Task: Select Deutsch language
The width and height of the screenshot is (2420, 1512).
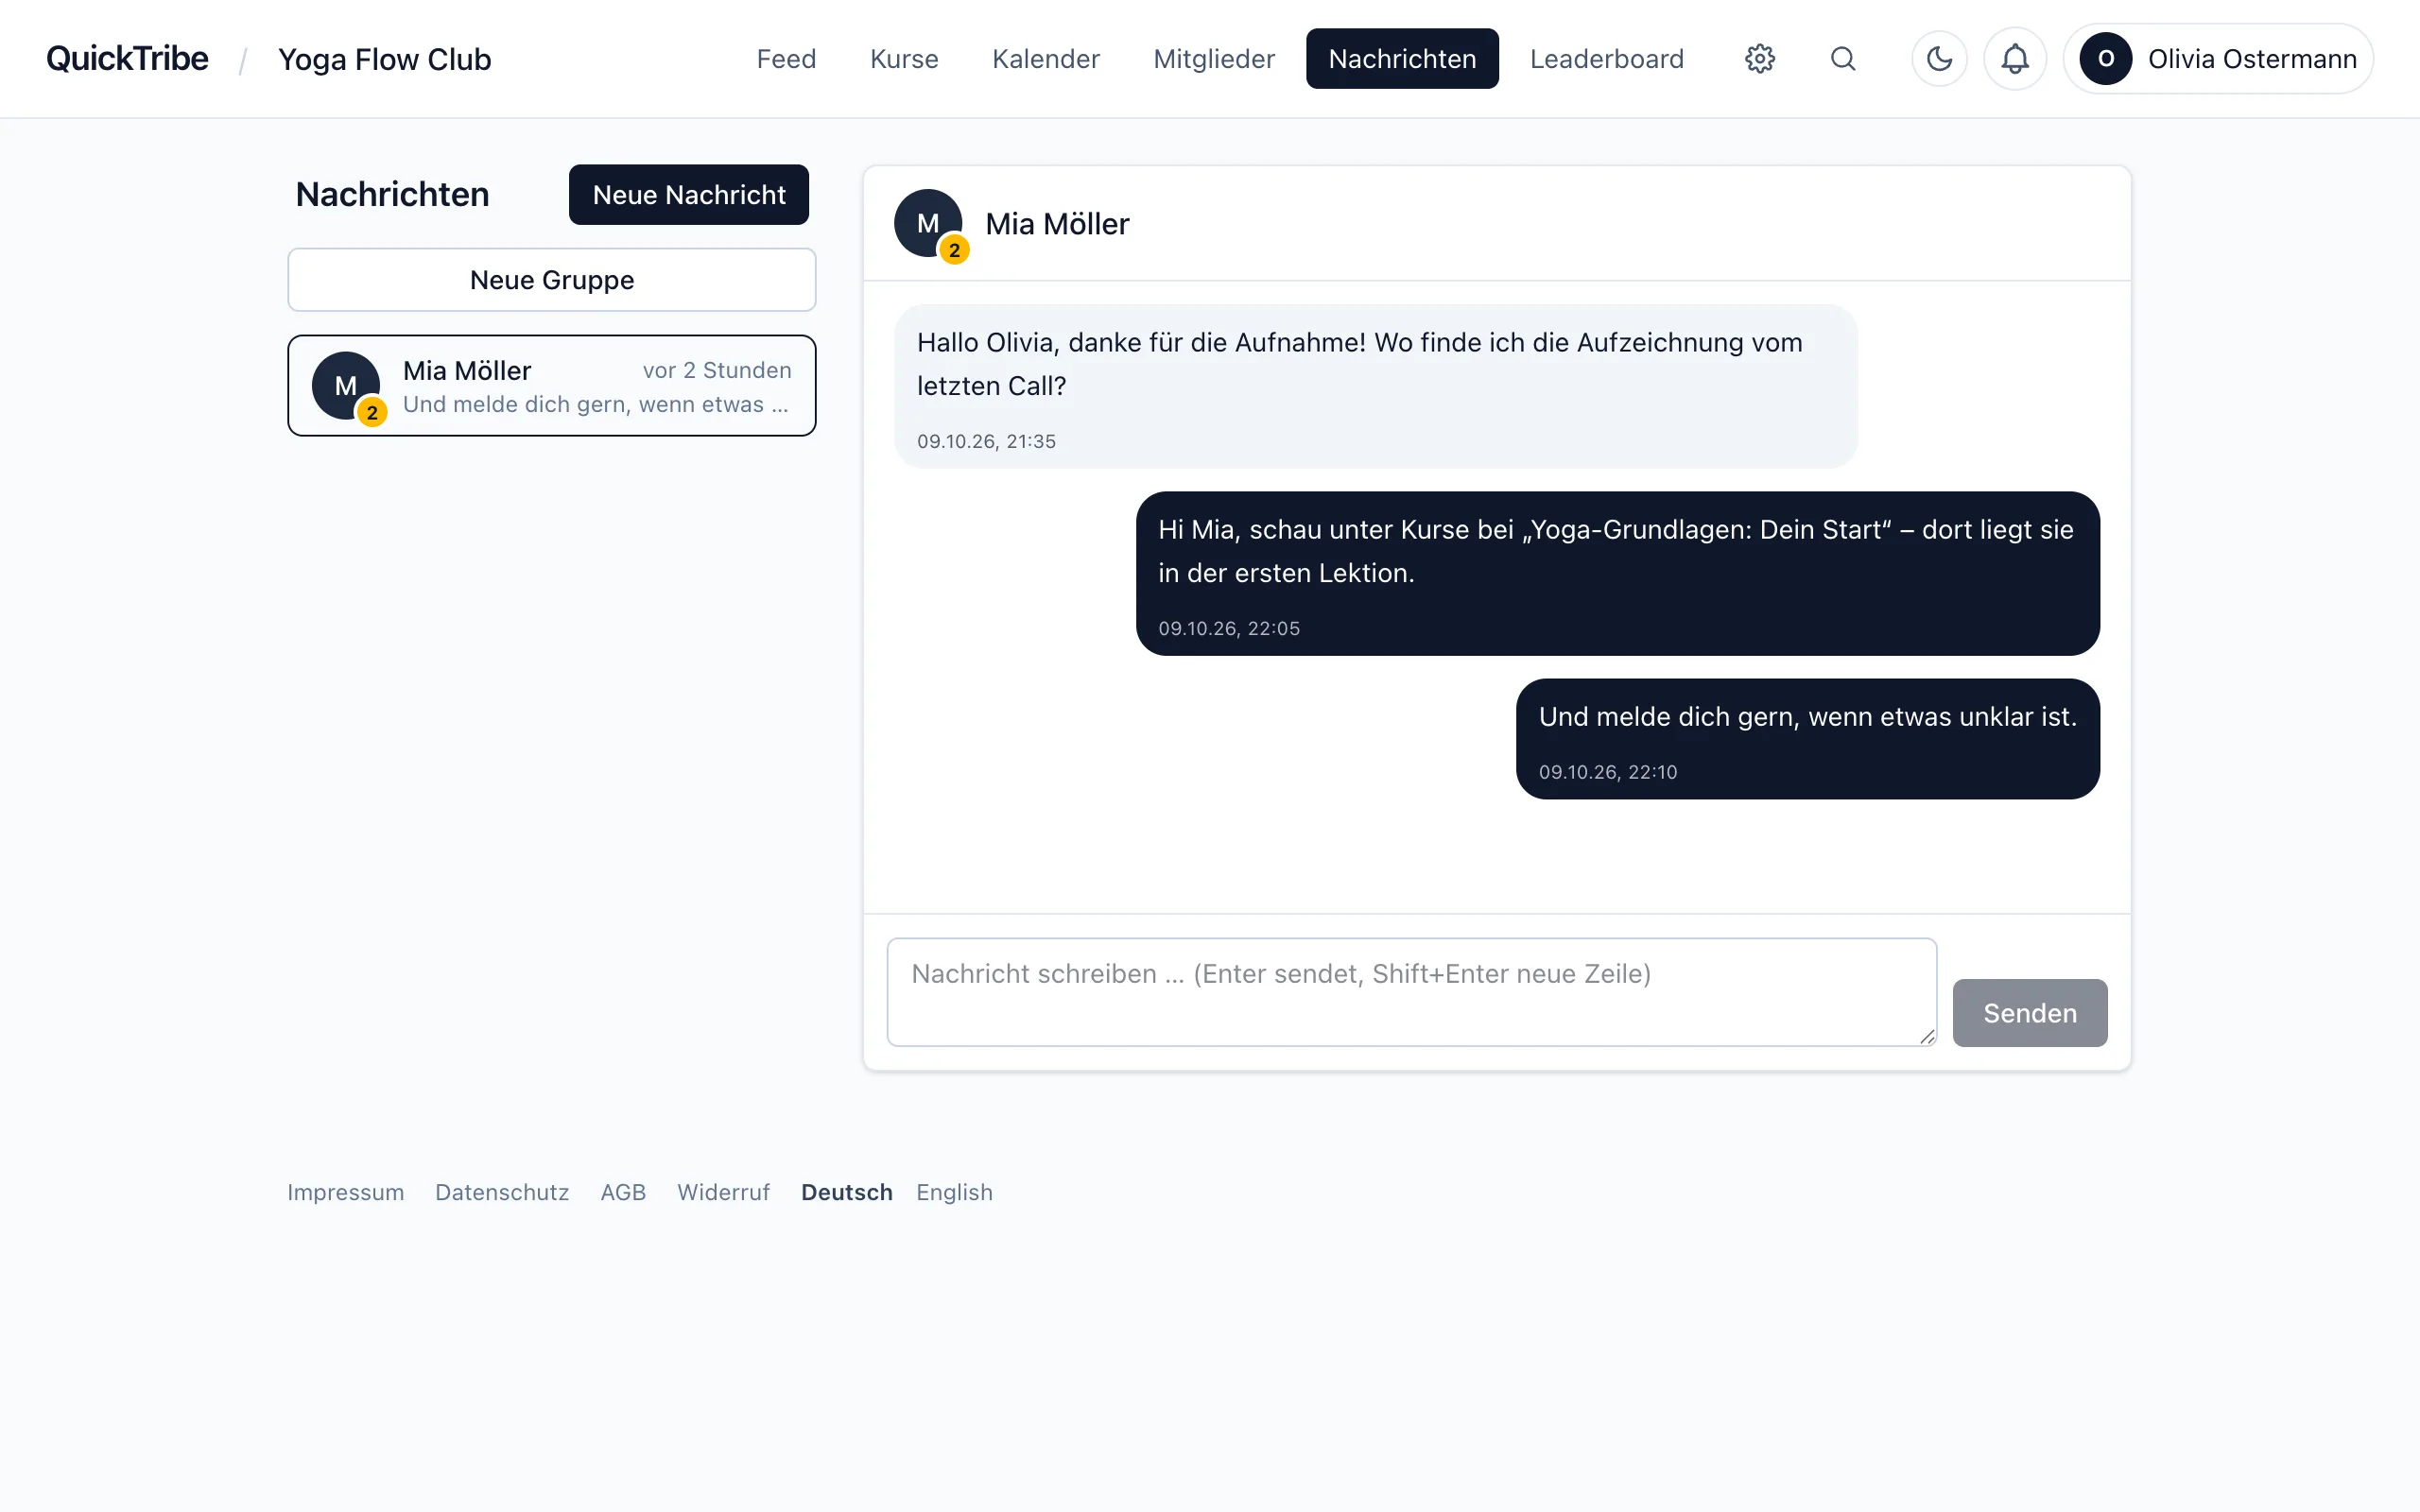Action: (x=846, y=1192)
